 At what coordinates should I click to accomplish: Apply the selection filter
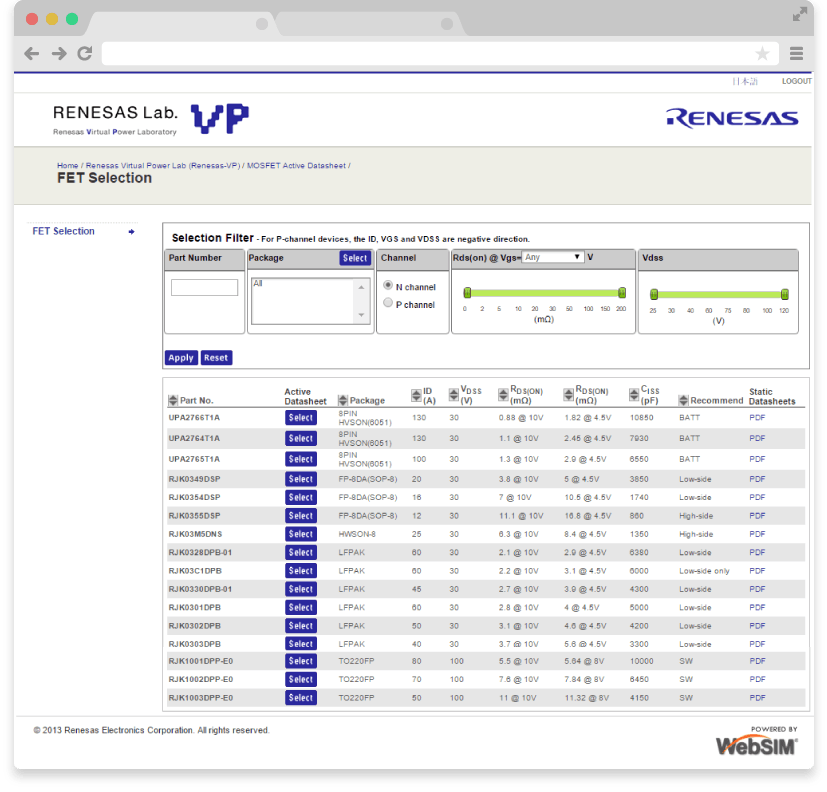(x=181, y=358)
